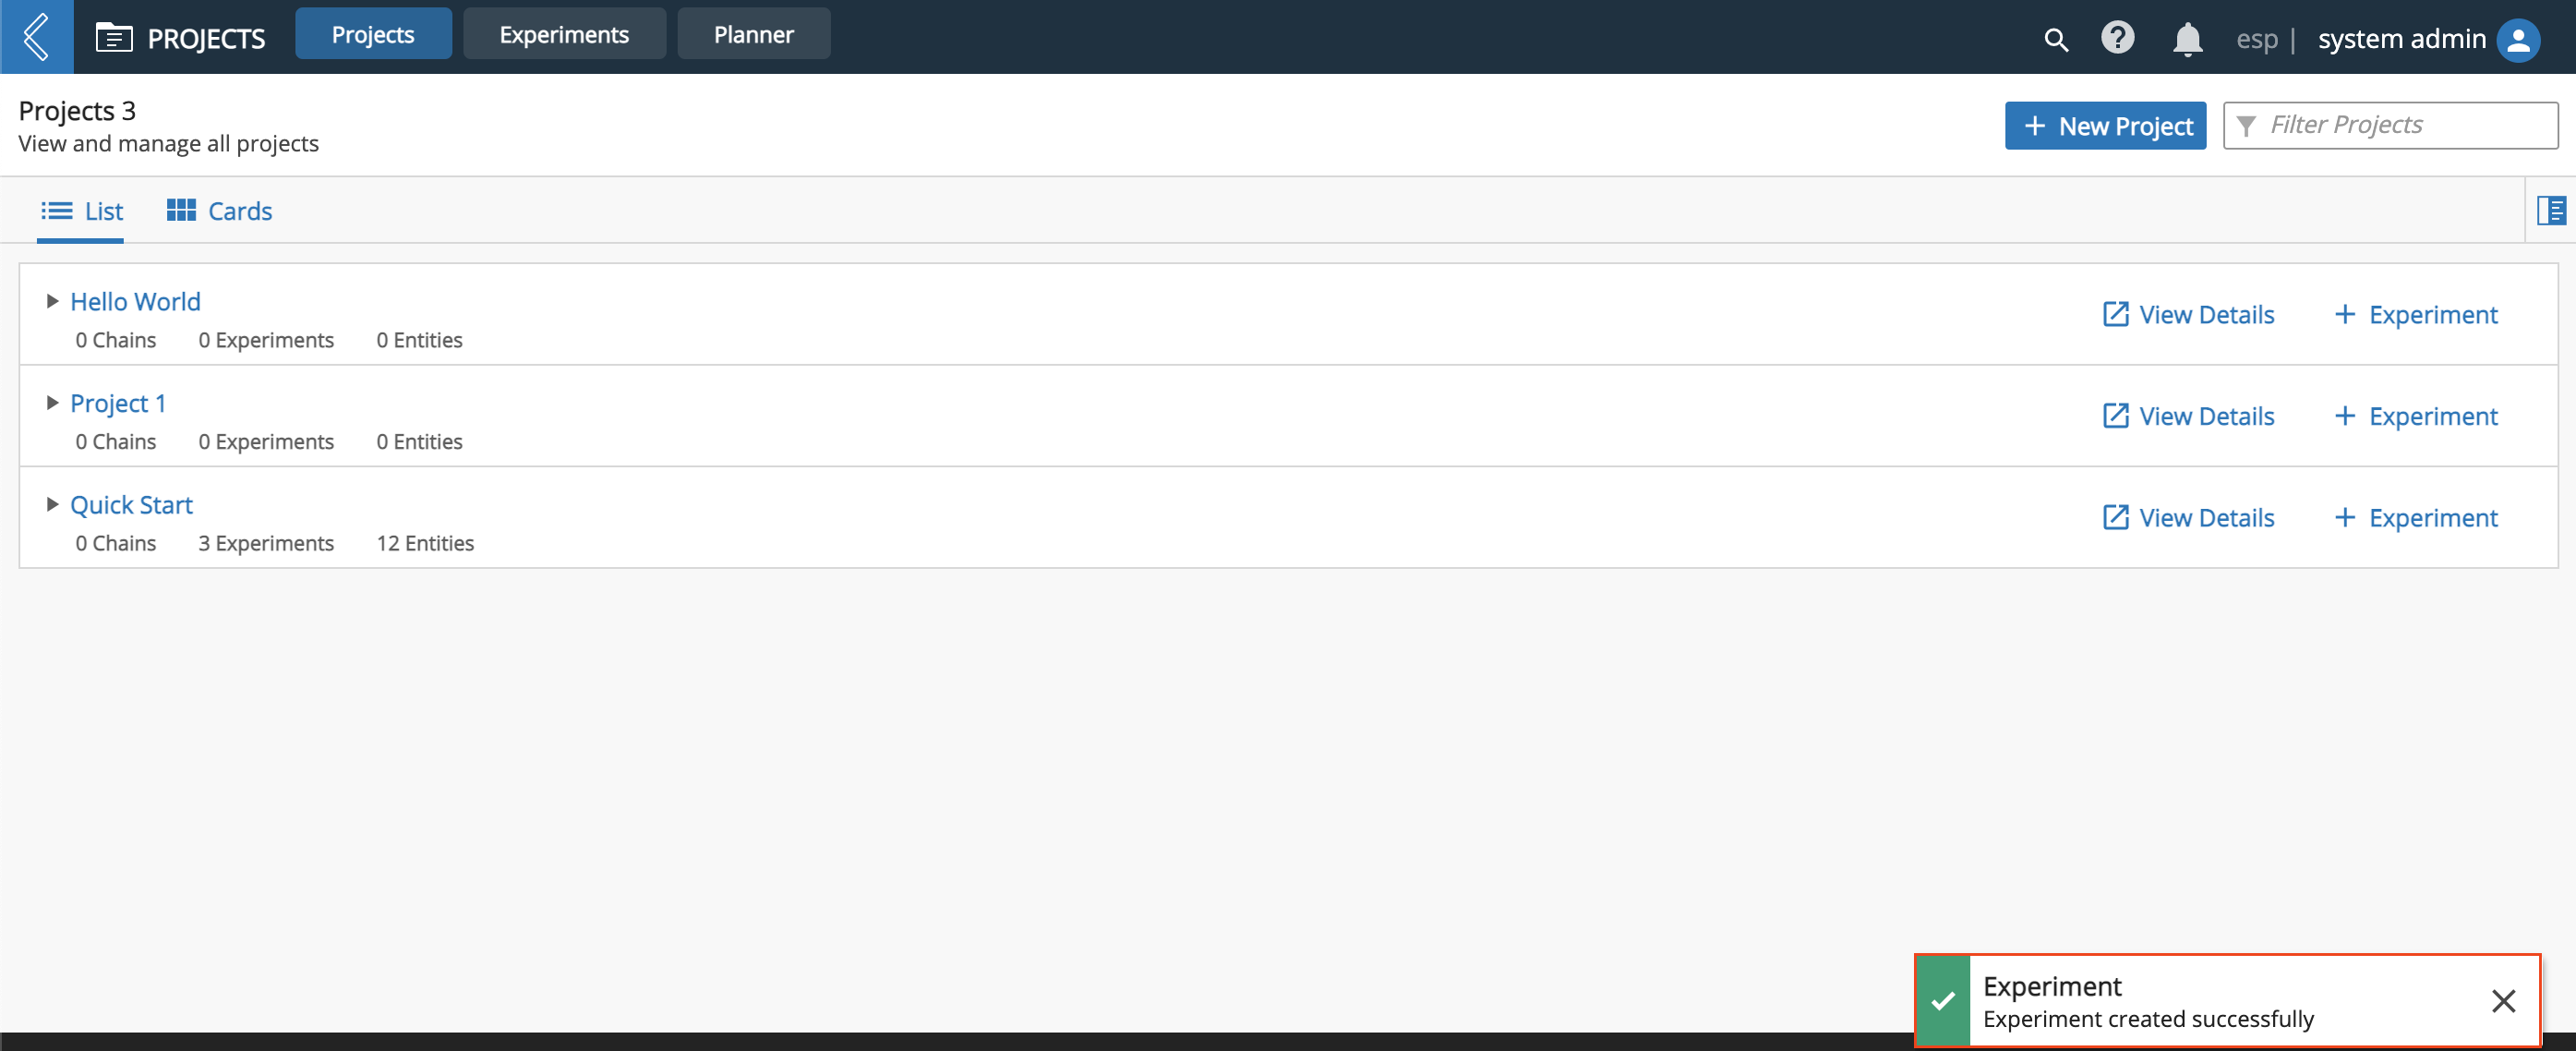Switch to the Planner tab

click(x=751, y=31)
